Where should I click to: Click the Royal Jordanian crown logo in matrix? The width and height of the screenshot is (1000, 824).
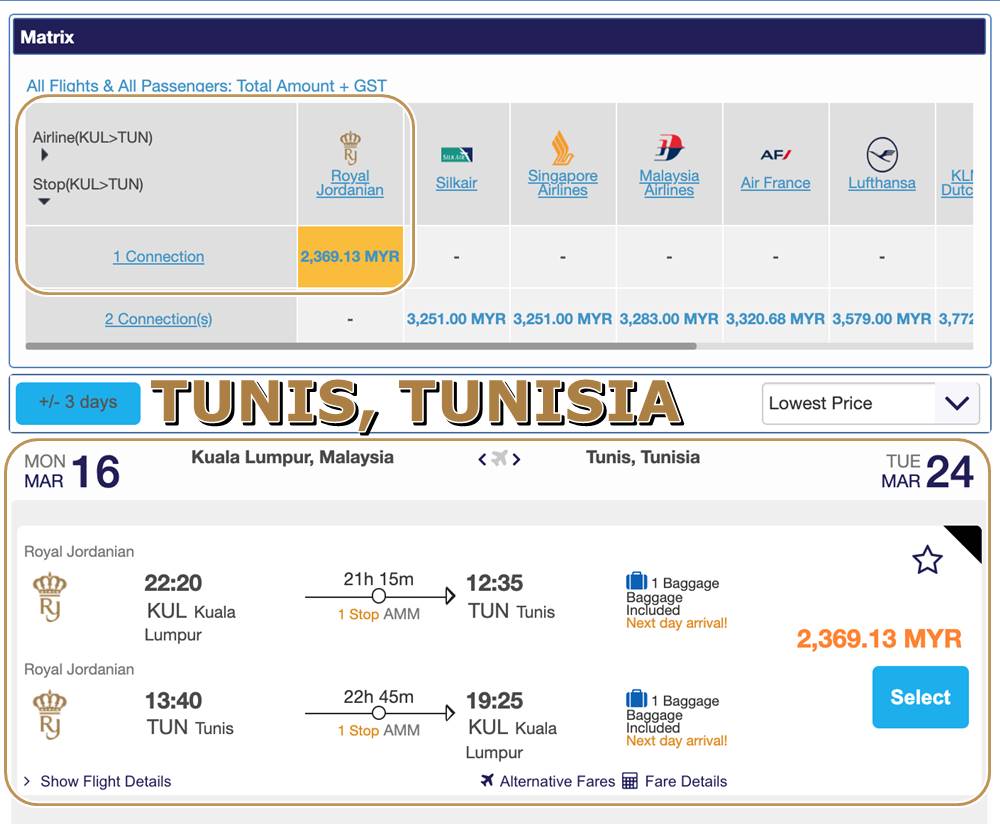[350, 147]
